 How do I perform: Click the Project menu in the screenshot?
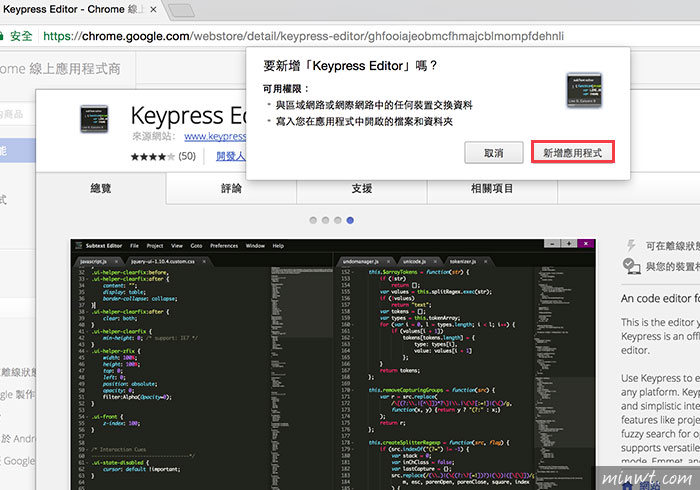[x=155, y=246]
